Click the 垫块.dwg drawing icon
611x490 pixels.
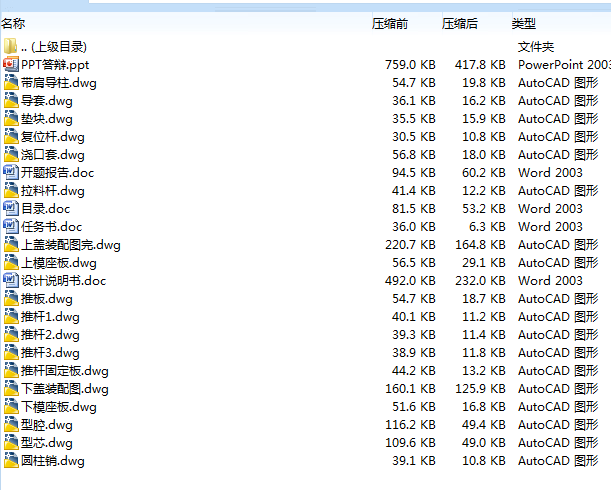point(11,119)
